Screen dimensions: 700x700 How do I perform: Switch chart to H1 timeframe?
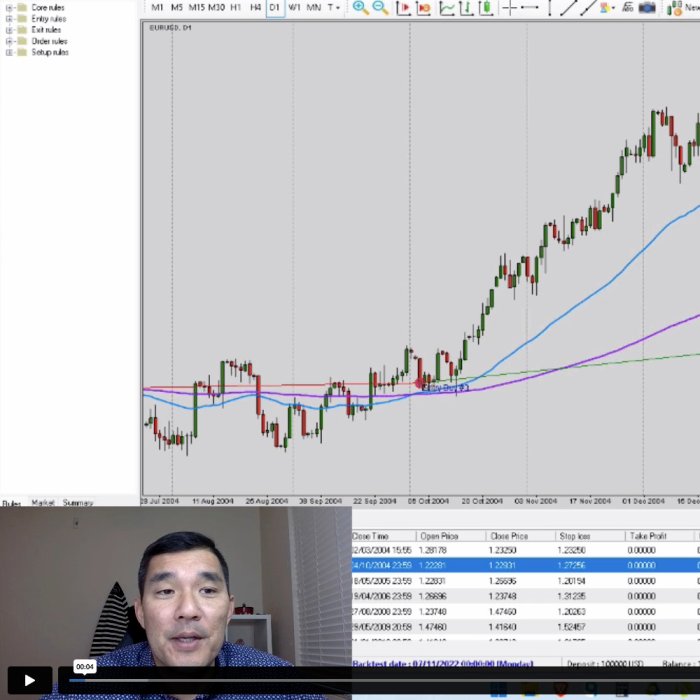tap(236, 7)
